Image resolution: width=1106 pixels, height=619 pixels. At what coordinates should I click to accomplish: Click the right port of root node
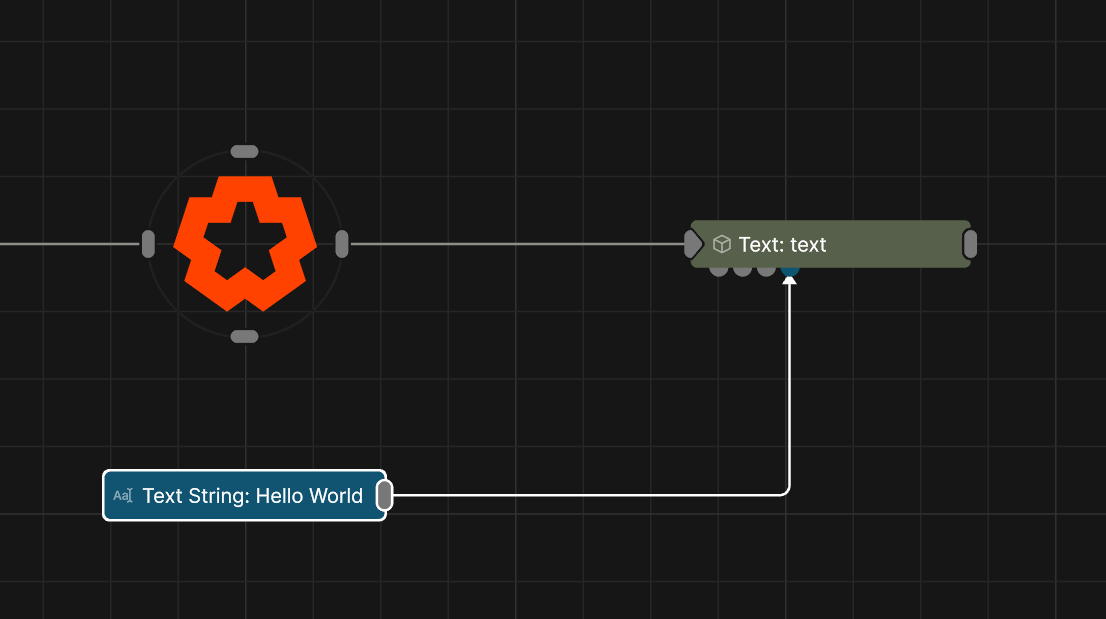(x=342, y=244)
